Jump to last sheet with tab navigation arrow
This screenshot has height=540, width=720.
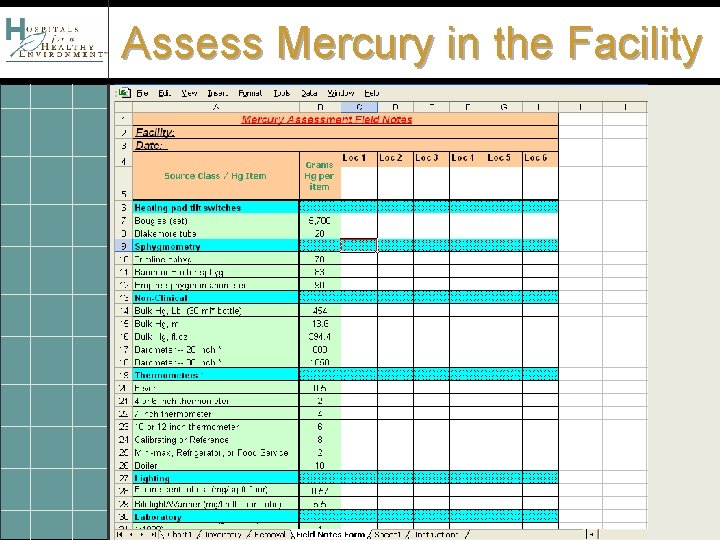(153, 534)
